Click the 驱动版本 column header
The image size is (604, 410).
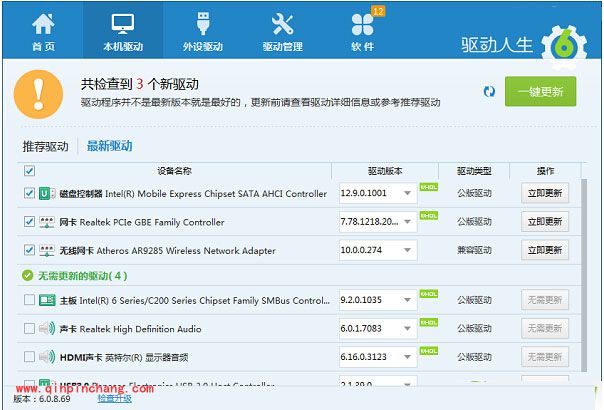pyautogui.click(x=385, y=171)
